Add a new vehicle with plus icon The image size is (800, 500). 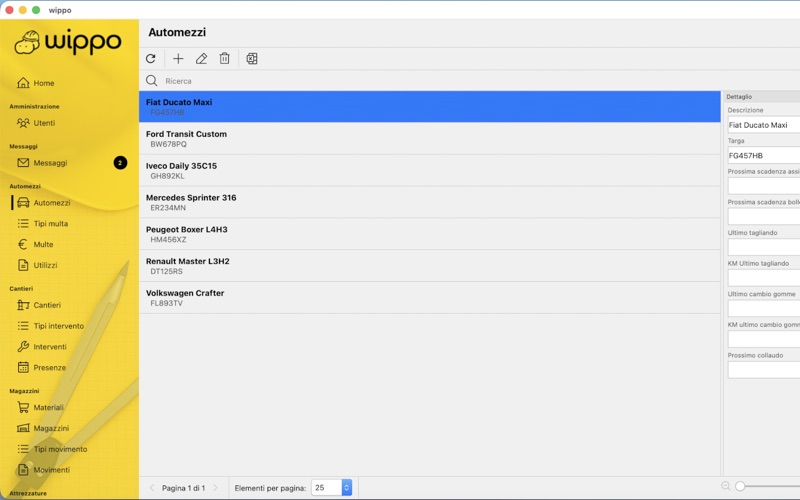[178, 59]
